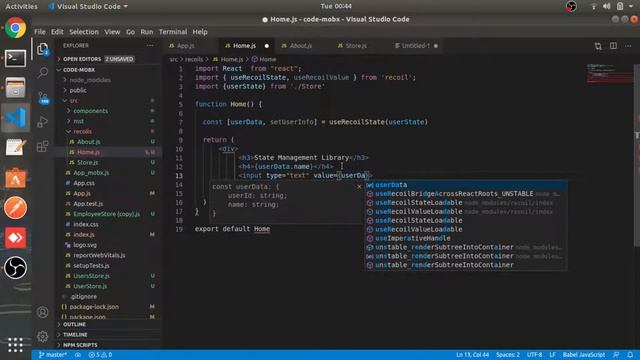Click errors and warnings status indicator
640x360 pixels.
100,355
